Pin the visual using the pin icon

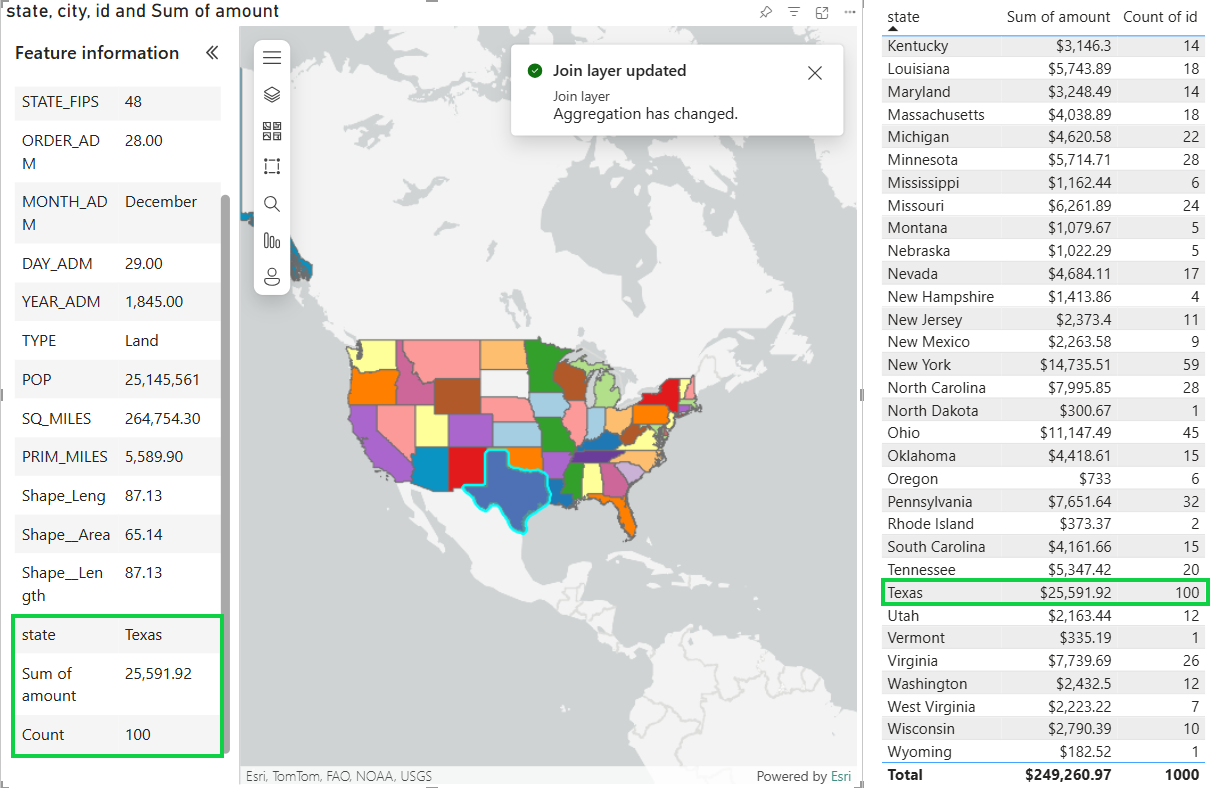coord(767,10)
